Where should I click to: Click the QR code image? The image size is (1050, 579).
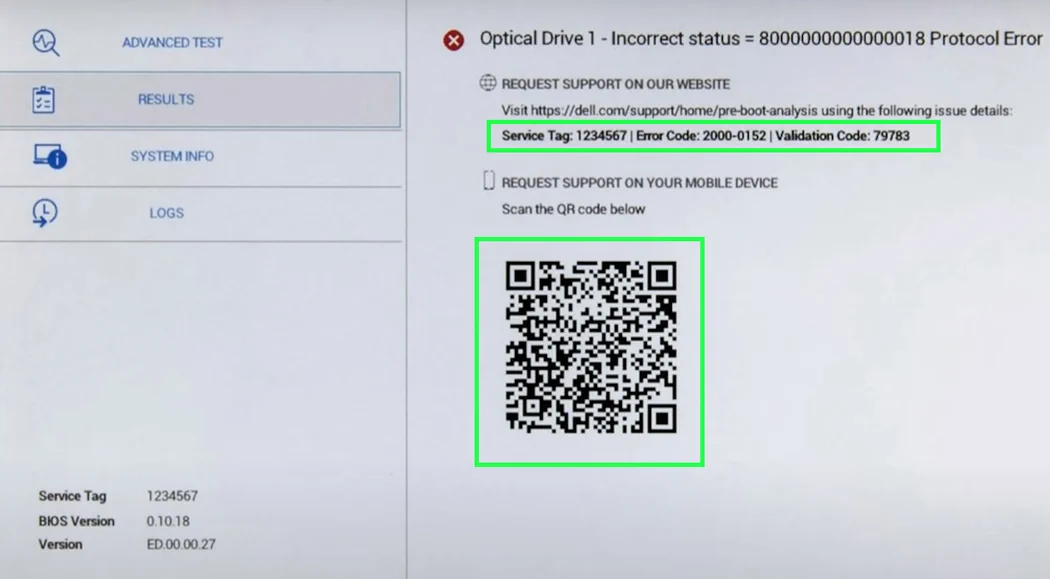(x=591, y=347)
